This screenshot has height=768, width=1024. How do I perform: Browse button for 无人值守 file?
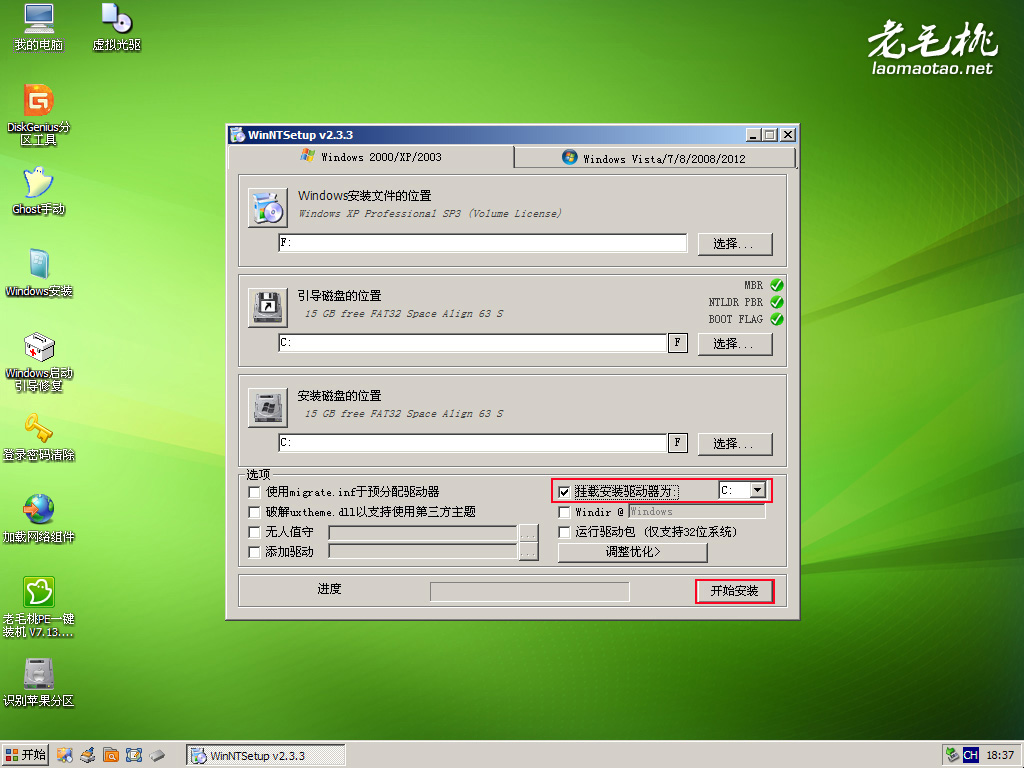click(x=528, y=533)
